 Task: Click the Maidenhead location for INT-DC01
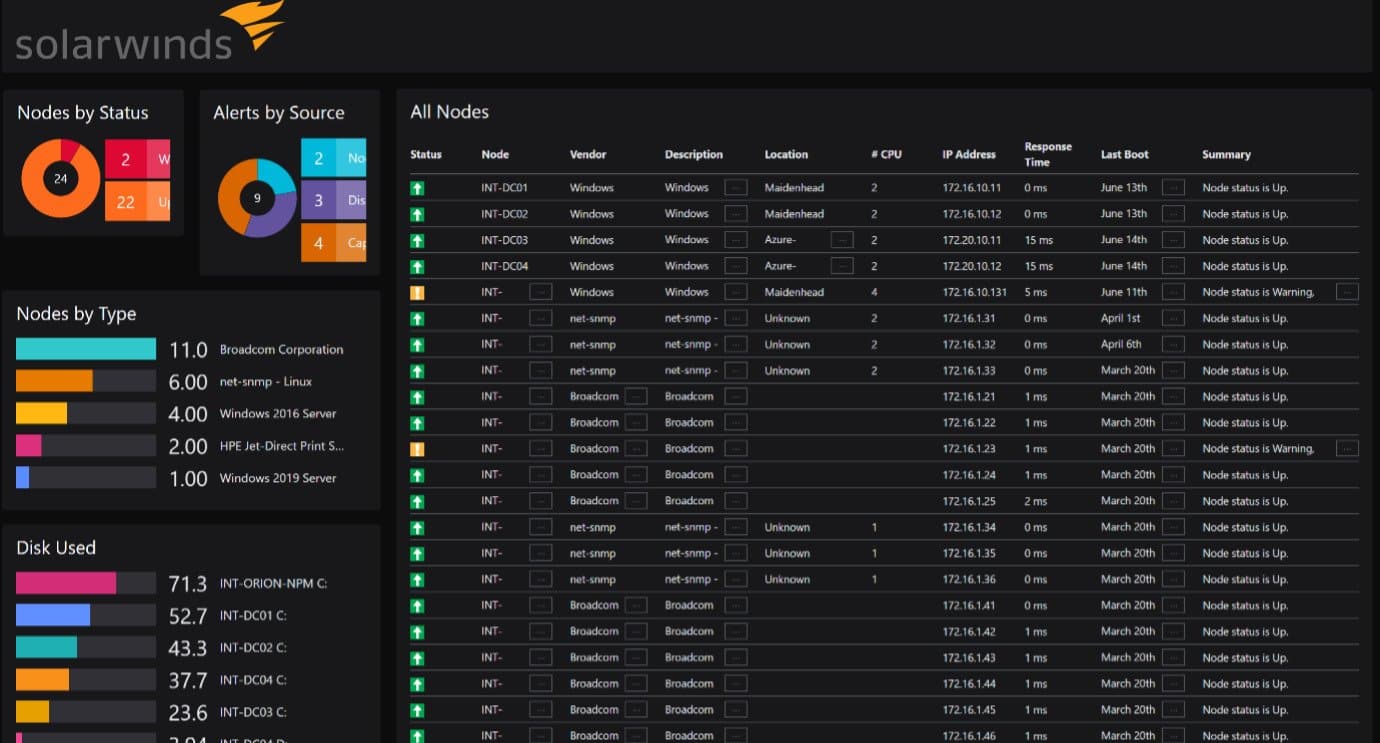tap(794, 188)
